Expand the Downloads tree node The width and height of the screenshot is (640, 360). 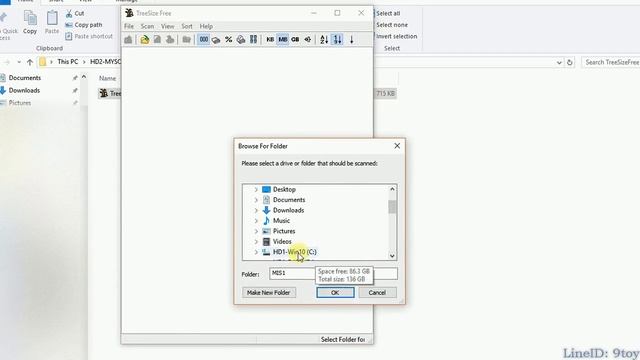tap(256, 210)
